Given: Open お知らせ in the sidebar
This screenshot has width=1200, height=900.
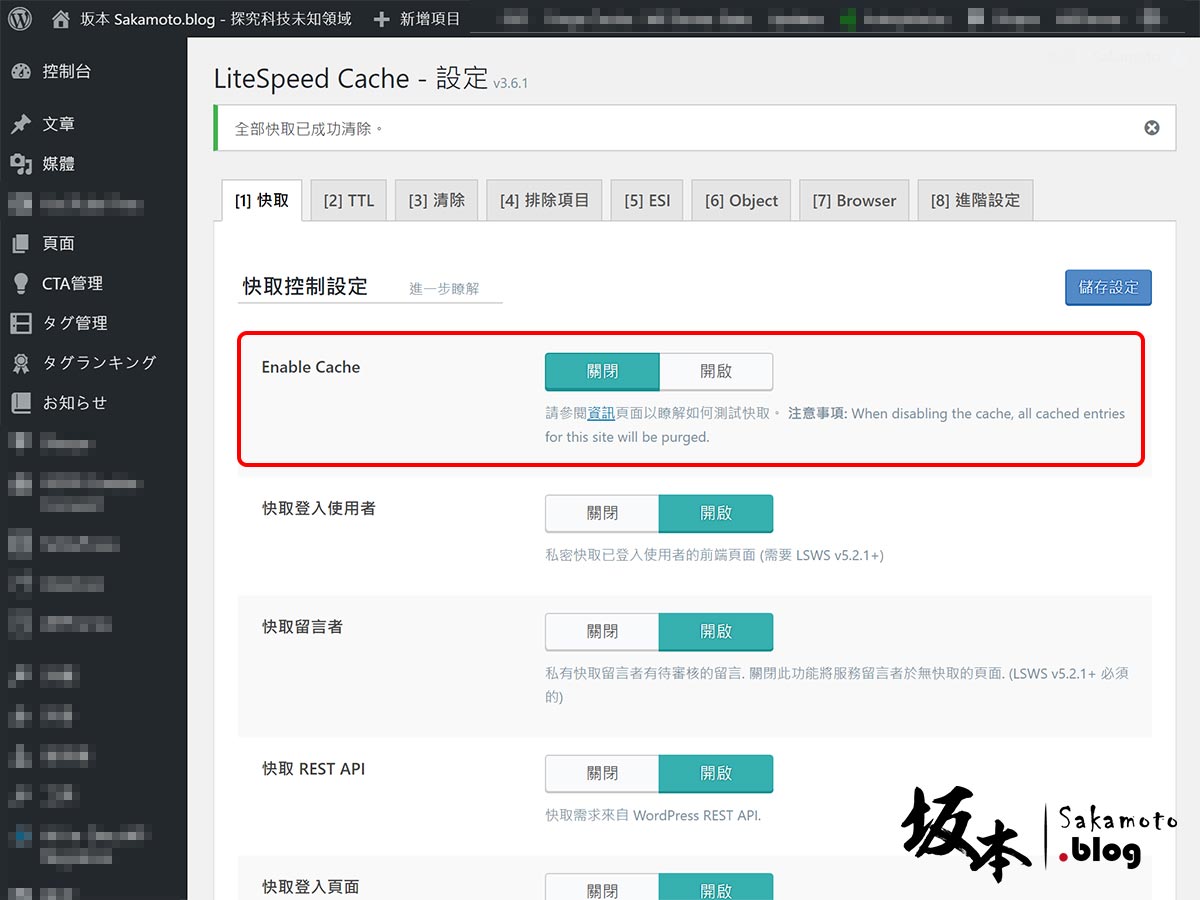Looking at the screenshot, I should [x=75, y=403].
